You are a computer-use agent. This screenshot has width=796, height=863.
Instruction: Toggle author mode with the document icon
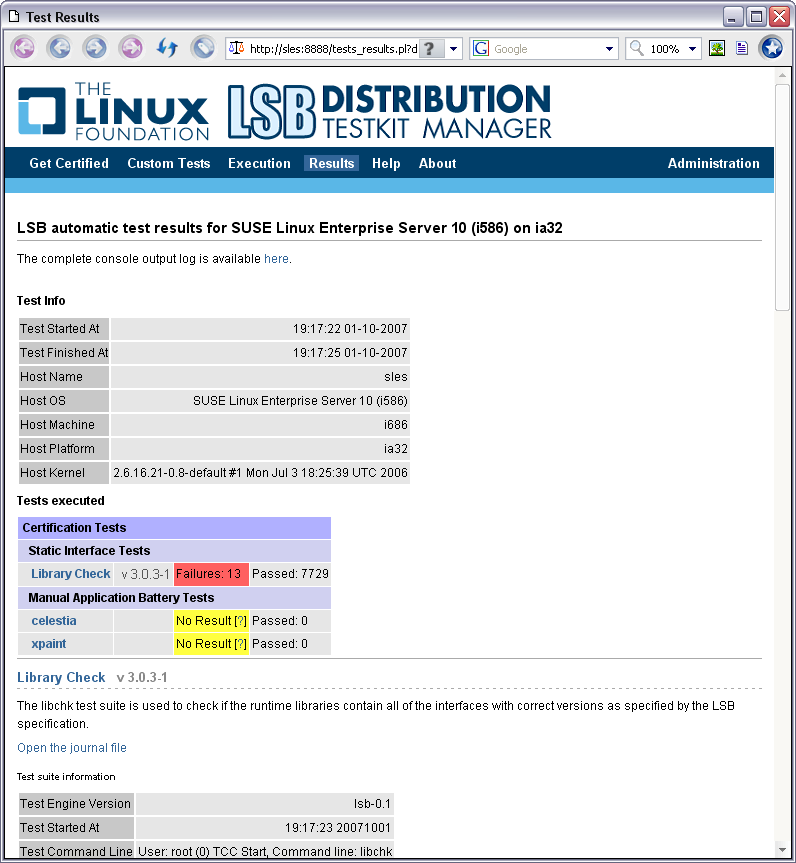(742, 48)
